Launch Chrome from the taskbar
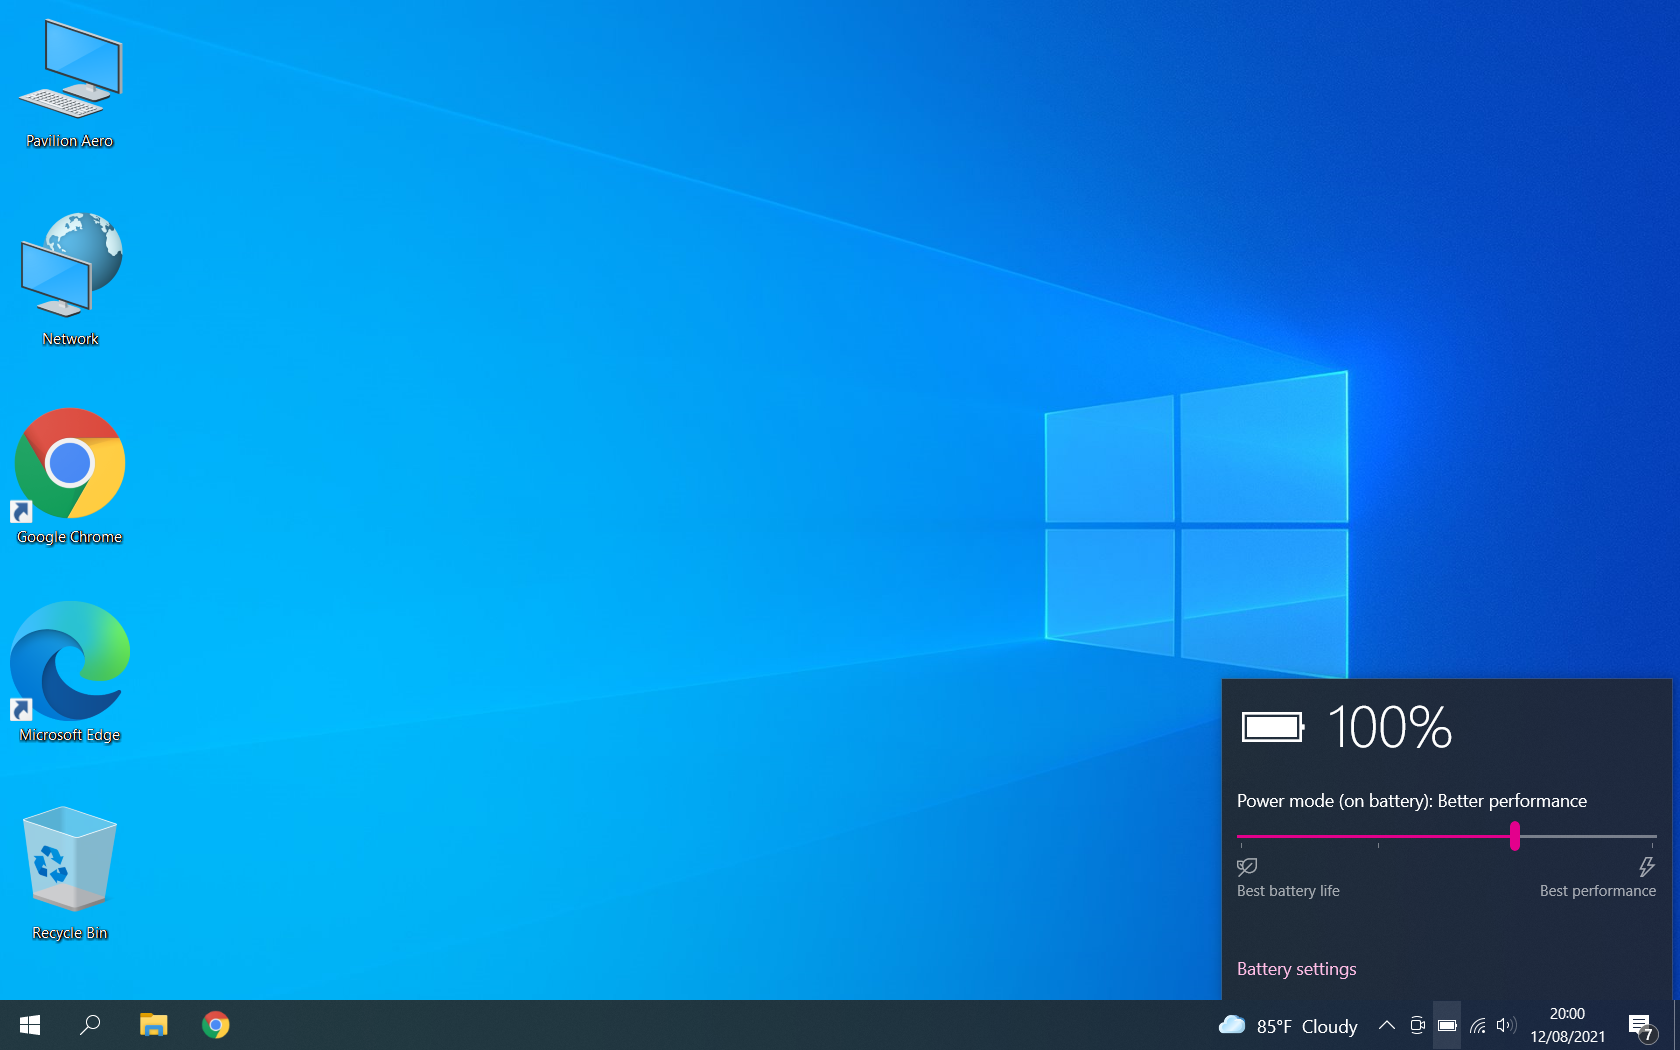This screenshot has width=1680, height=1050. click(x=215, y=1025)
